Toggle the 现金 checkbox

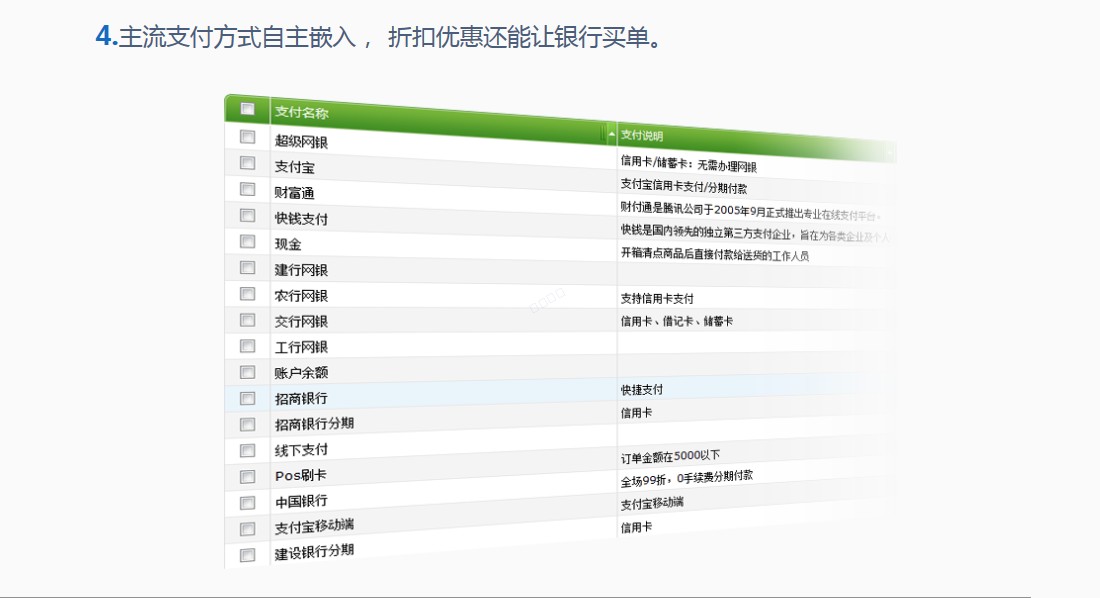(247, 241)
